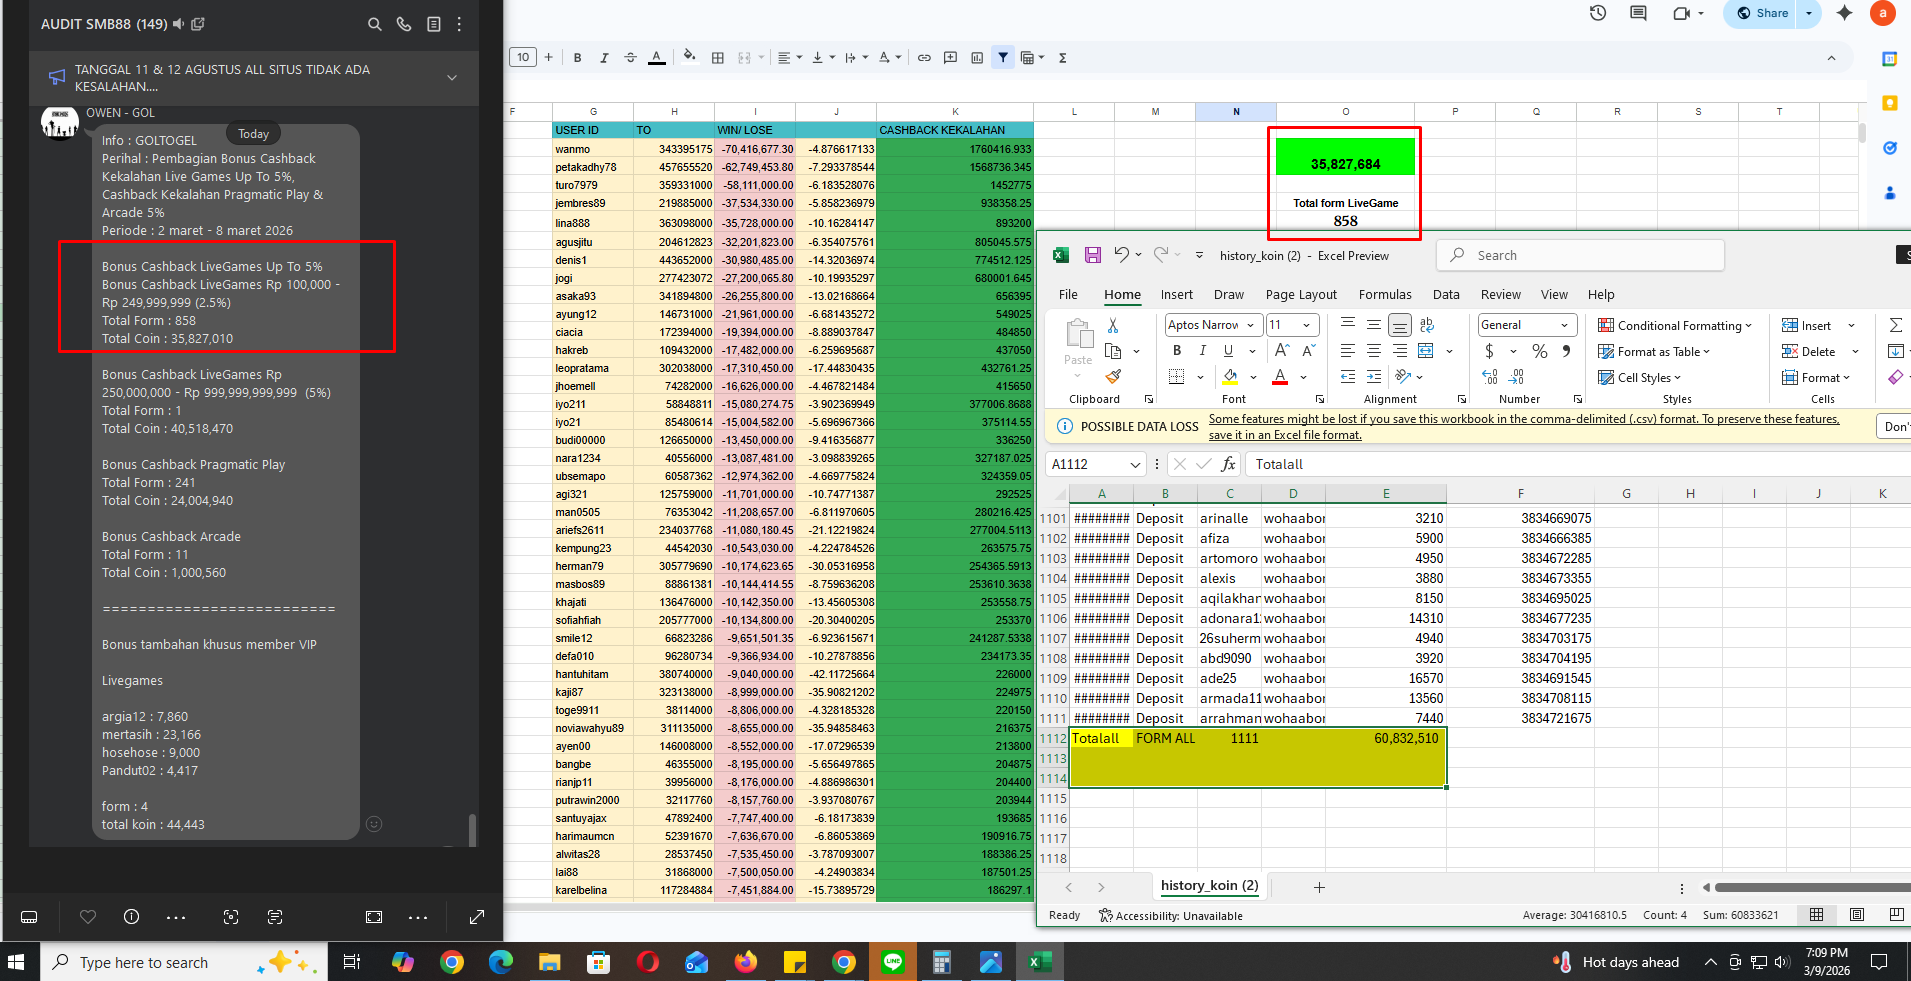Expand the pinned announcement chevron
The height and width of the screenshot is (981, 1911).
452,78
